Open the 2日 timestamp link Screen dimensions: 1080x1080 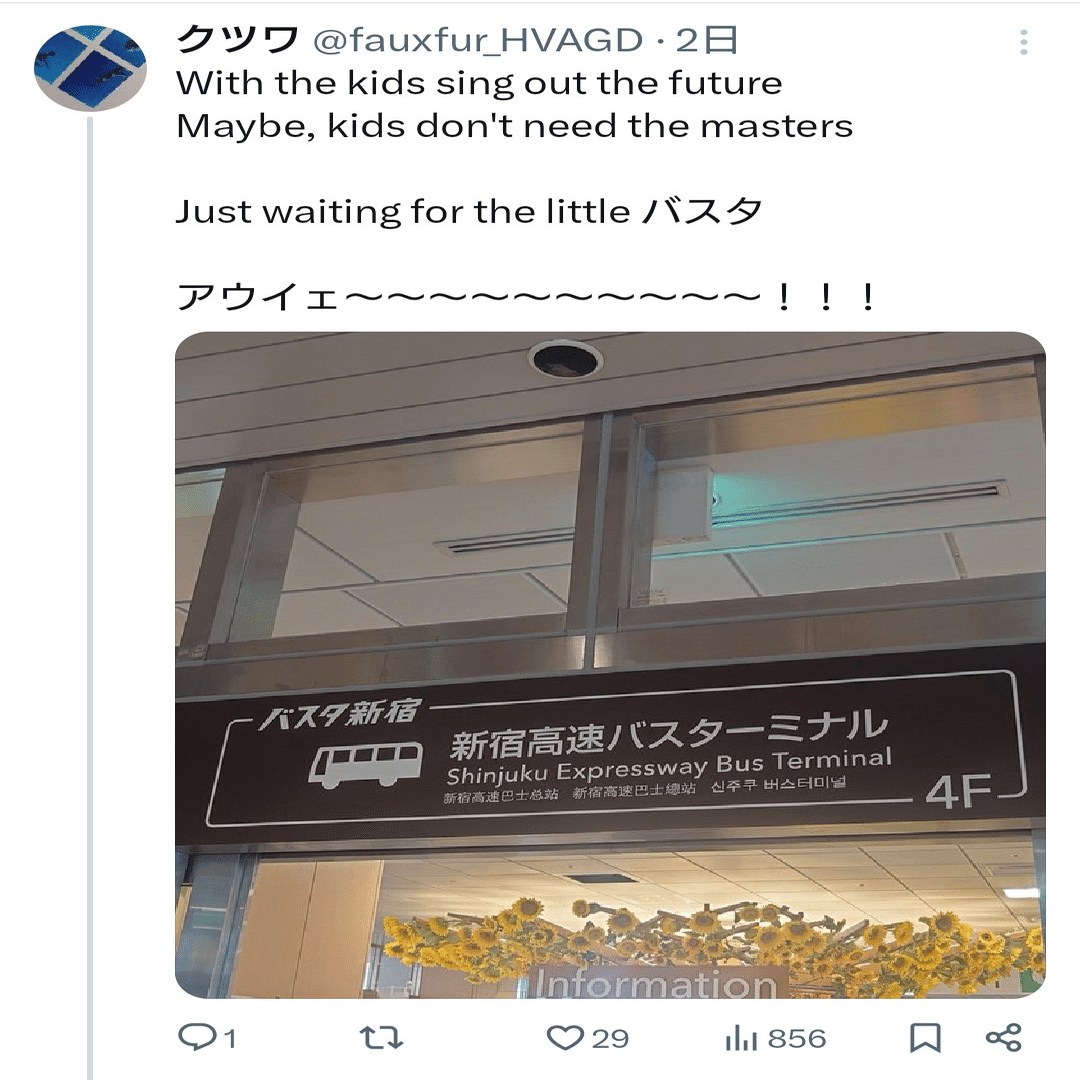[706, 41]
